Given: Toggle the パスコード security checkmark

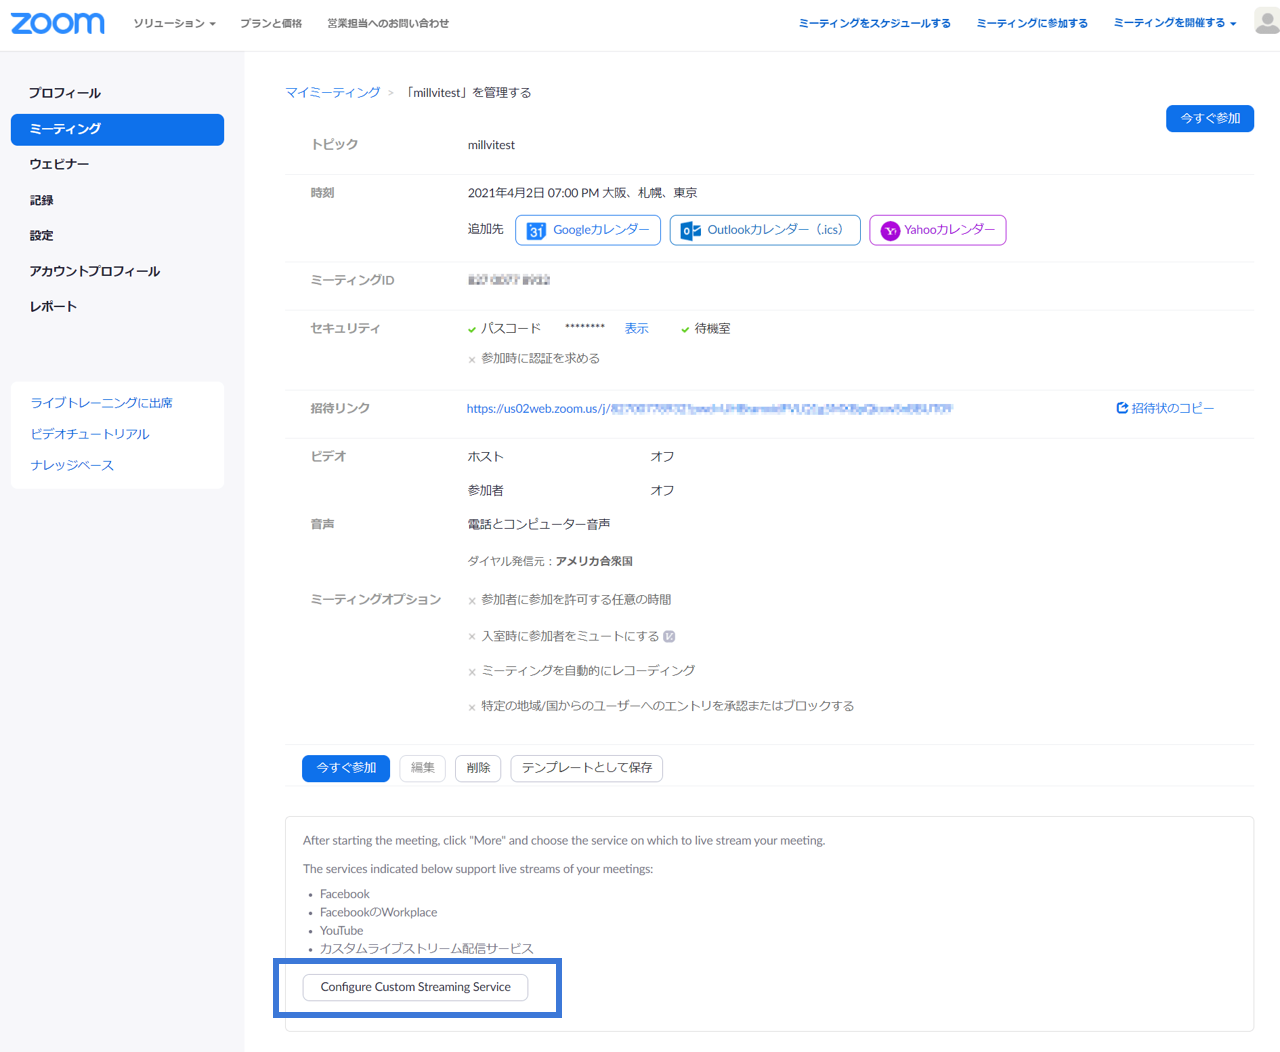Looking at the screenshot, I should 470,327.
